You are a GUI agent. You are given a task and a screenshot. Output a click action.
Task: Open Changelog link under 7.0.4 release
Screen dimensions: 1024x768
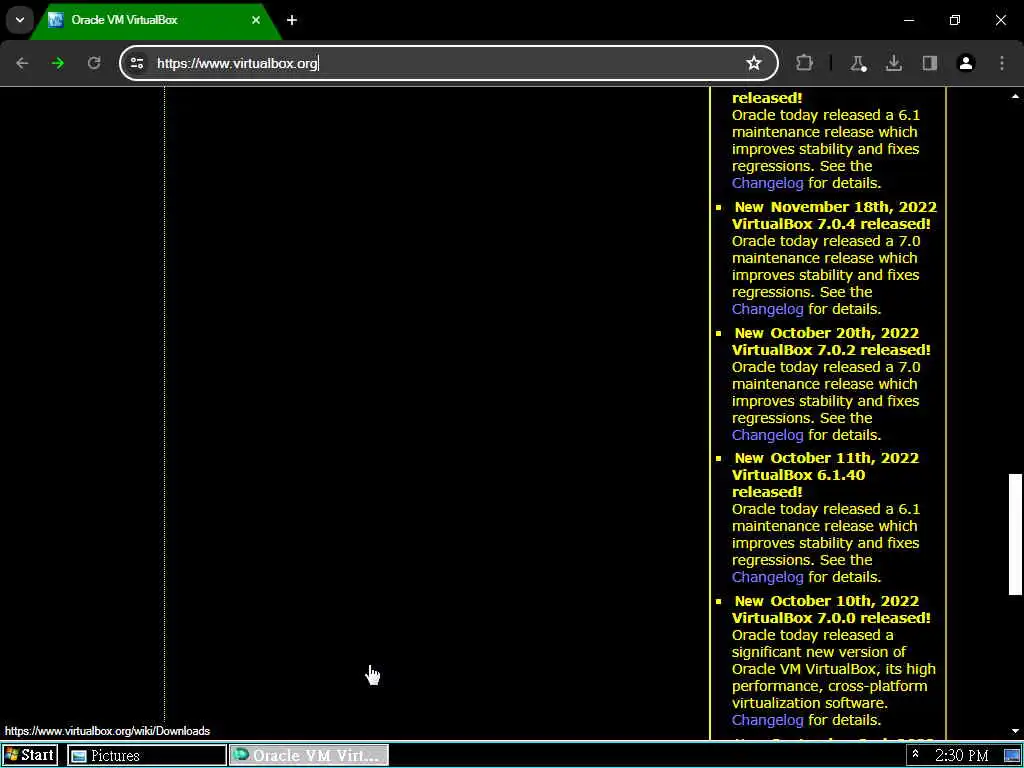(x=767, y=309)
